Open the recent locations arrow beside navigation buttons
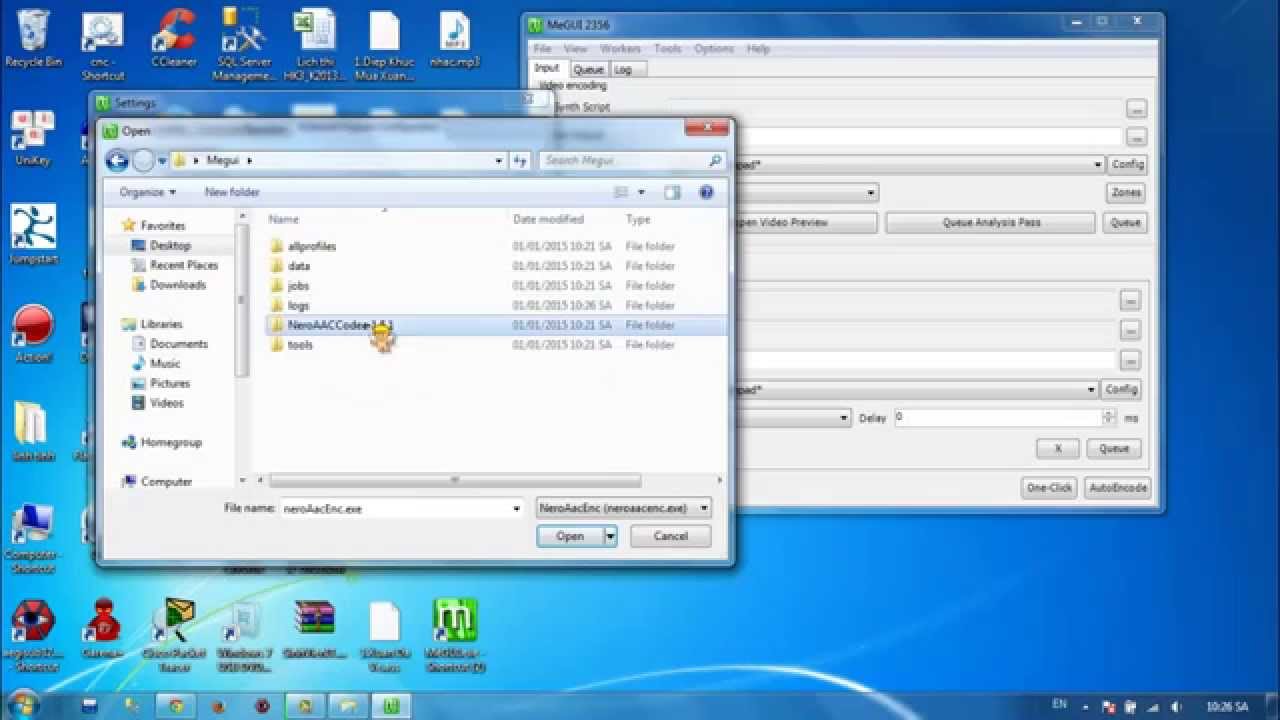Viewport: 1280px width, 720px height. point(162,161)
